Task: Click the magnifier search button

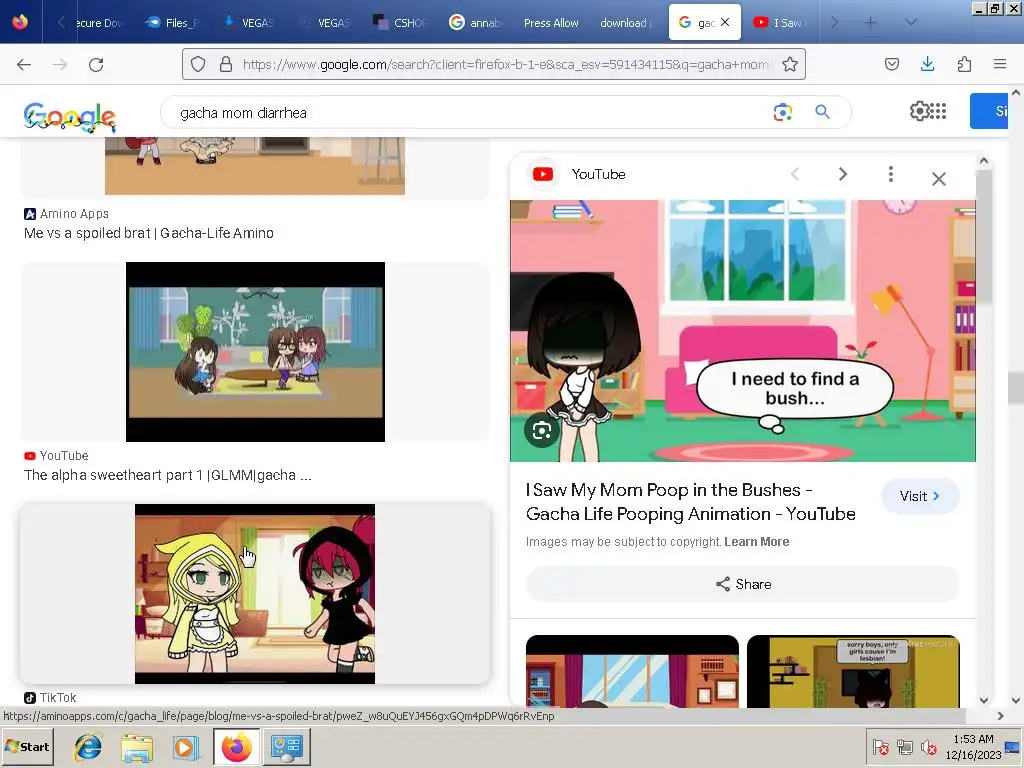Action: (822, 112)
